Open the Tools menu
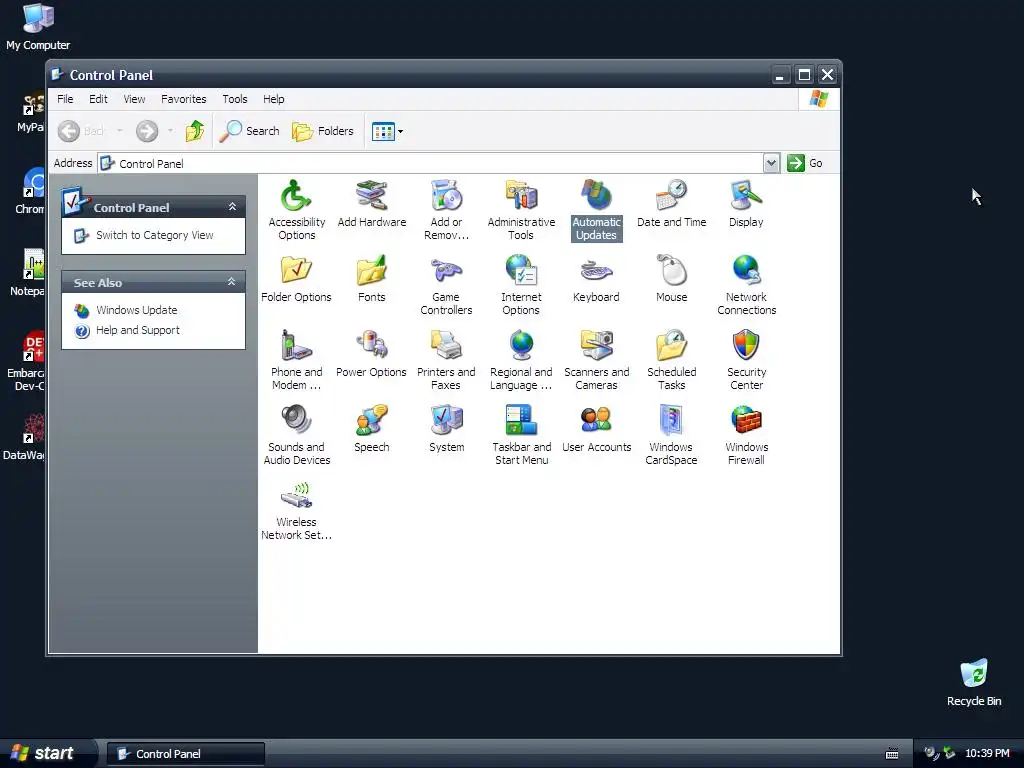This screenshot has height=768, width=1024. click(234, 99)
